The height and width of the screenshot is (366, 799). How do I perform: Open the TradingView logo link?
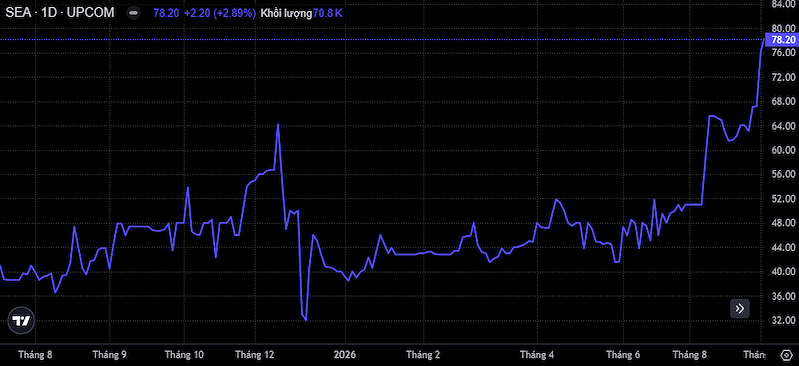click(x=21, y=321)
